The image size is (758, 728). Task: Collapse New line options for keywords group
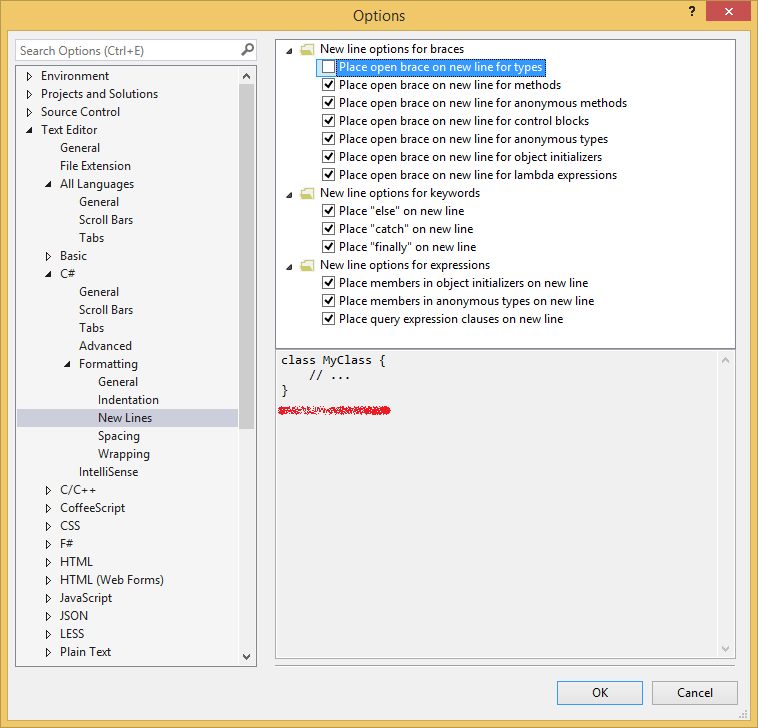(x=289, y=194)
